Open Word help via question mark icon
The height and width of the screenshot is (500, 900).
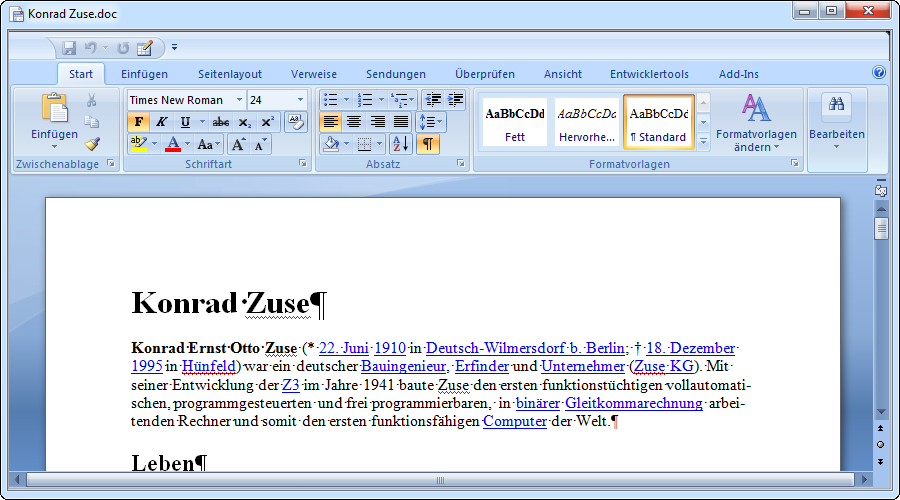click(x=879, y=73)
